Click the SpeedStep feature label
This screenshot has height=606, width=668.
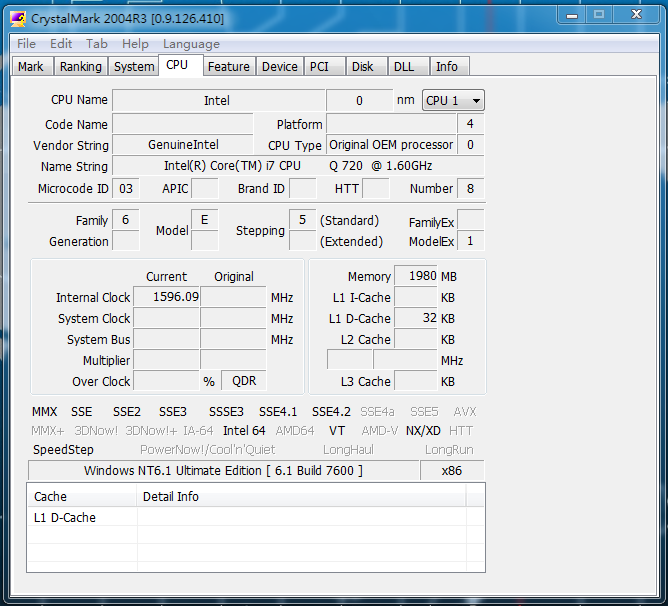pyautogui.click(x=63, y=450)
